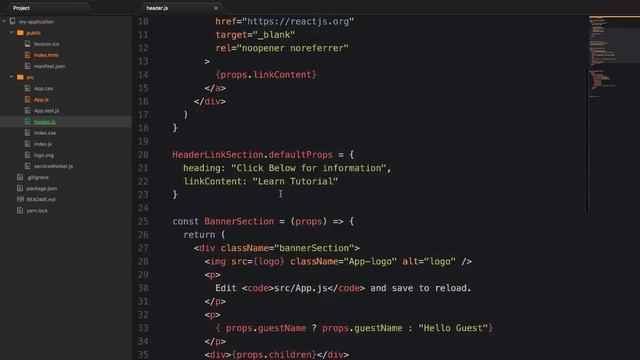640x360 pixels.
Task: Open App.test.js via its file icon
Action: tap(27, 110)
